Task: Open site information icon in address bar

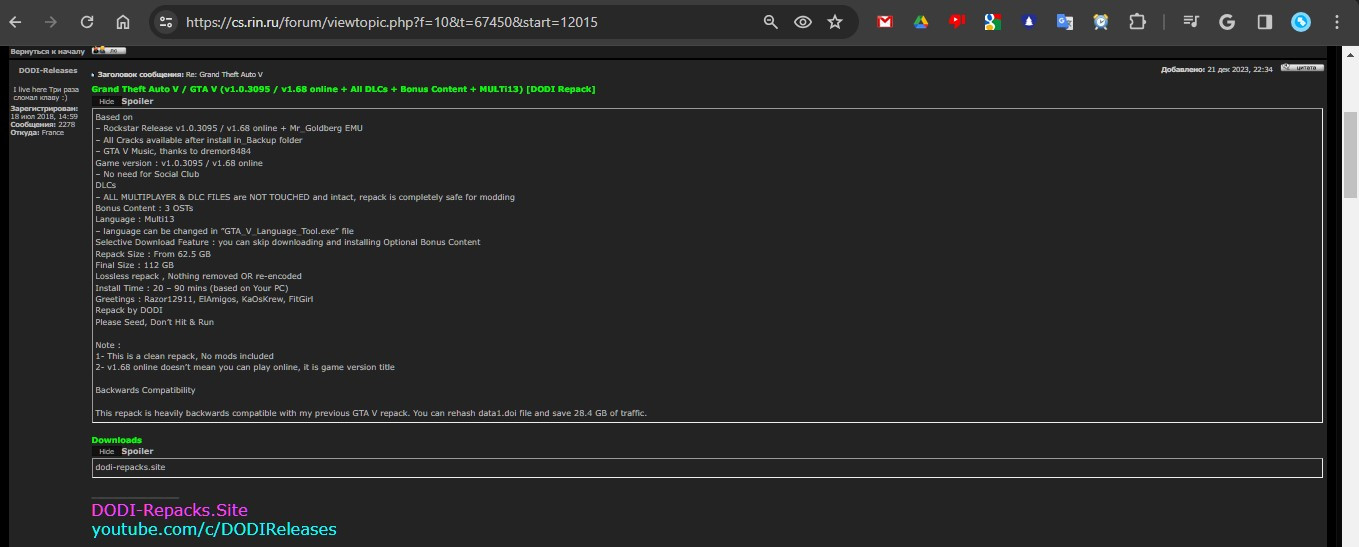Action: (x=166, y=22)
